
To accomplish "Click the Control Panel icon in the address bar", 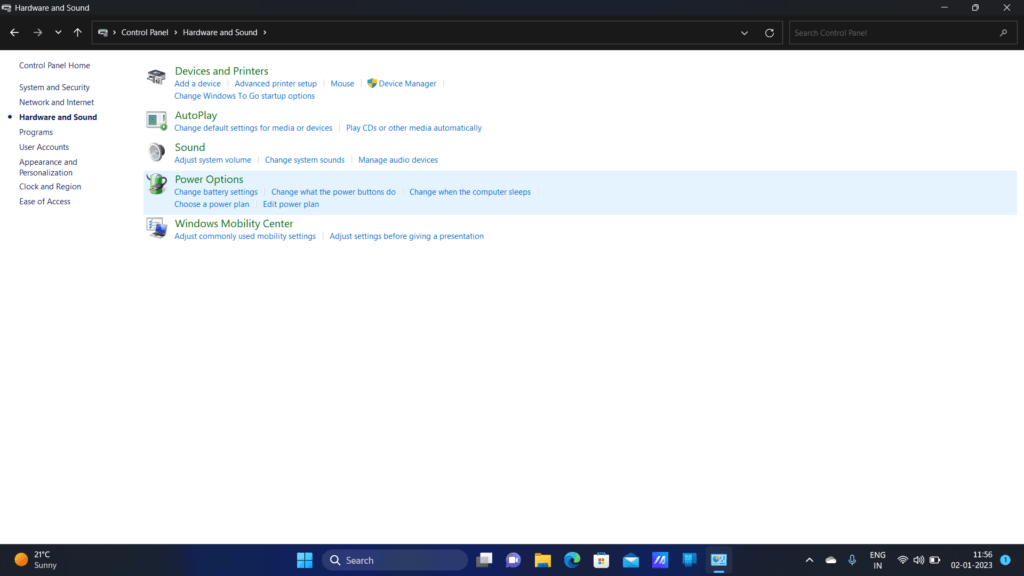I will pos(103,33).
